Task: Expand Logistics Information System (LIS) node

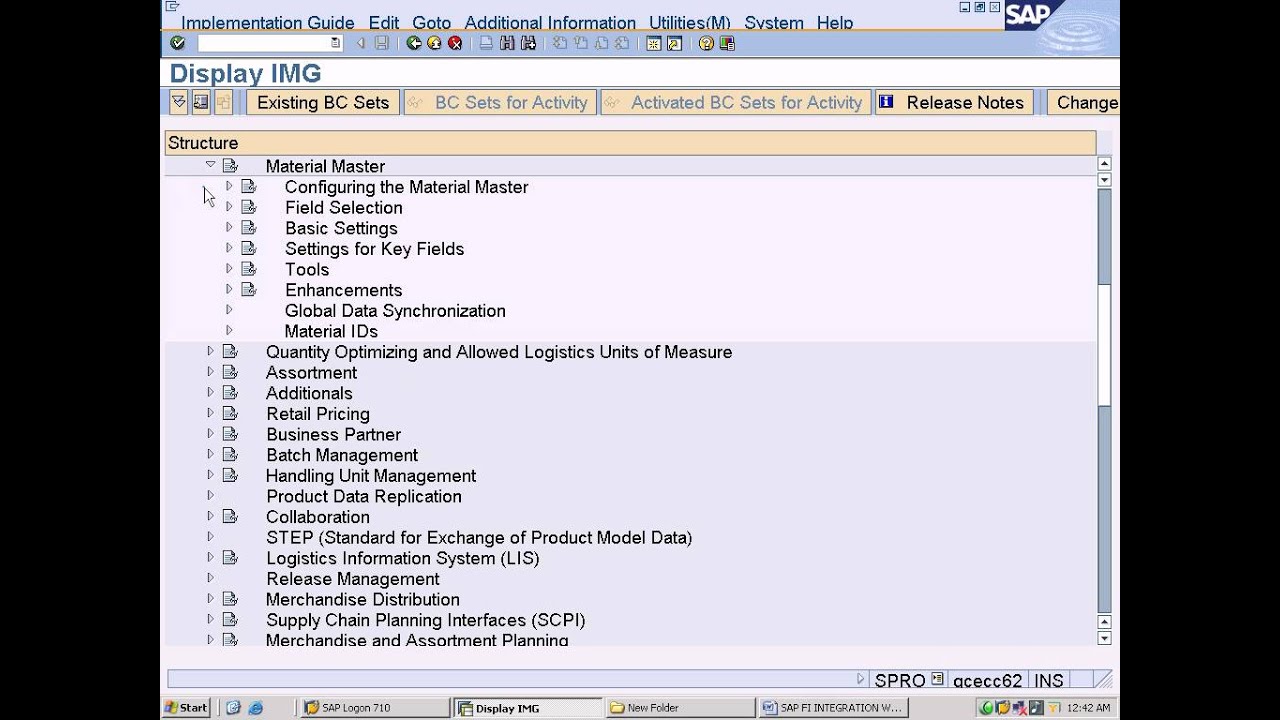Action: (x=210, y=557)
